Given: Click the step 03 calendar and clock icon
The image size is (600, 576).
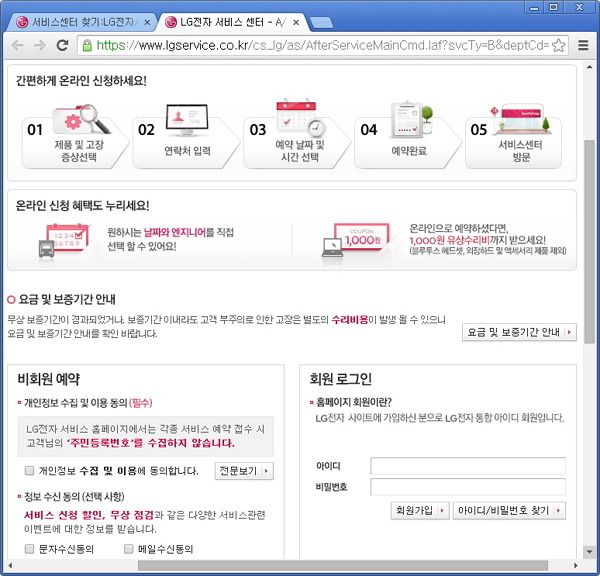Looking at the screenshot, I should point(302,119).
